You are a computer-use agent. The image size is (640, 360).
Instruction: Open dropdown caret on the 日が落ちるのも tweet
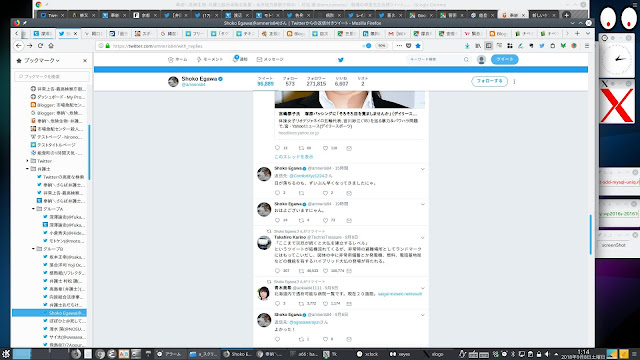pos(422,169)
